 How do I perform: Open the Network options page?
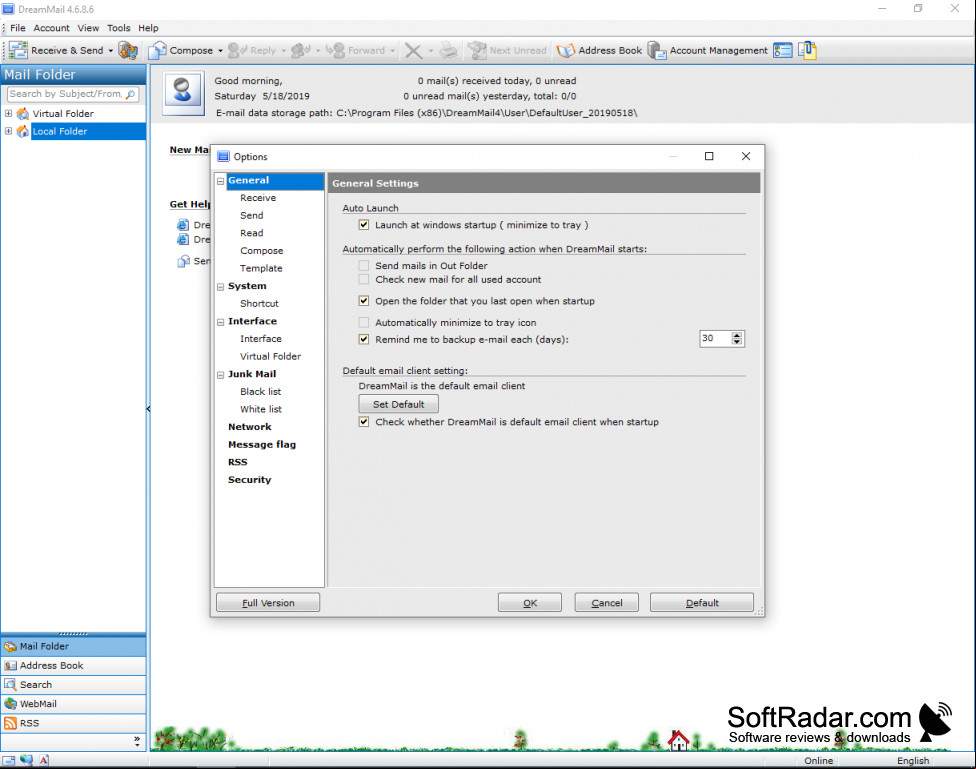(x=250, y=427)
